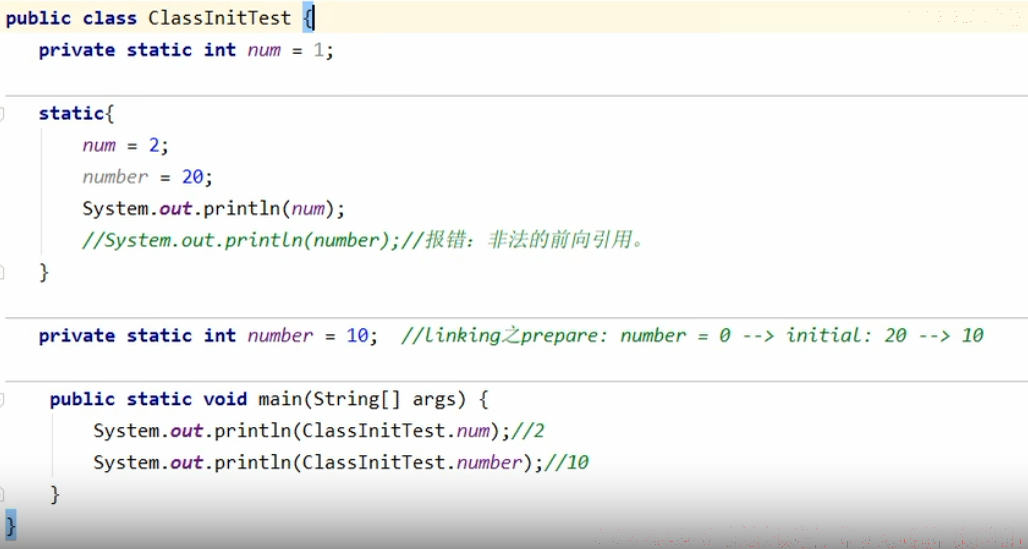Click the value 1 in the num declaration

pyautogui.click(x=318, y=50)
